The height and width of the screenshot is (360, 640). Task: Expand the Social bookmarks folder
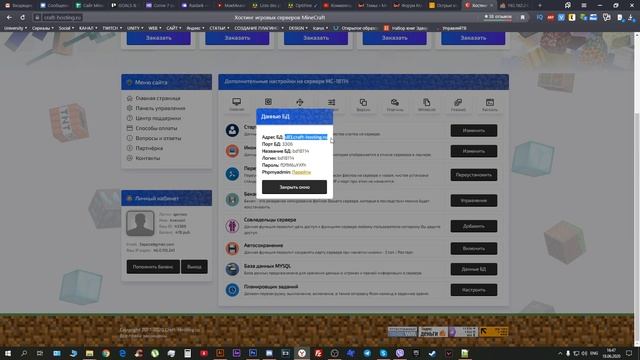pos(67,28)
